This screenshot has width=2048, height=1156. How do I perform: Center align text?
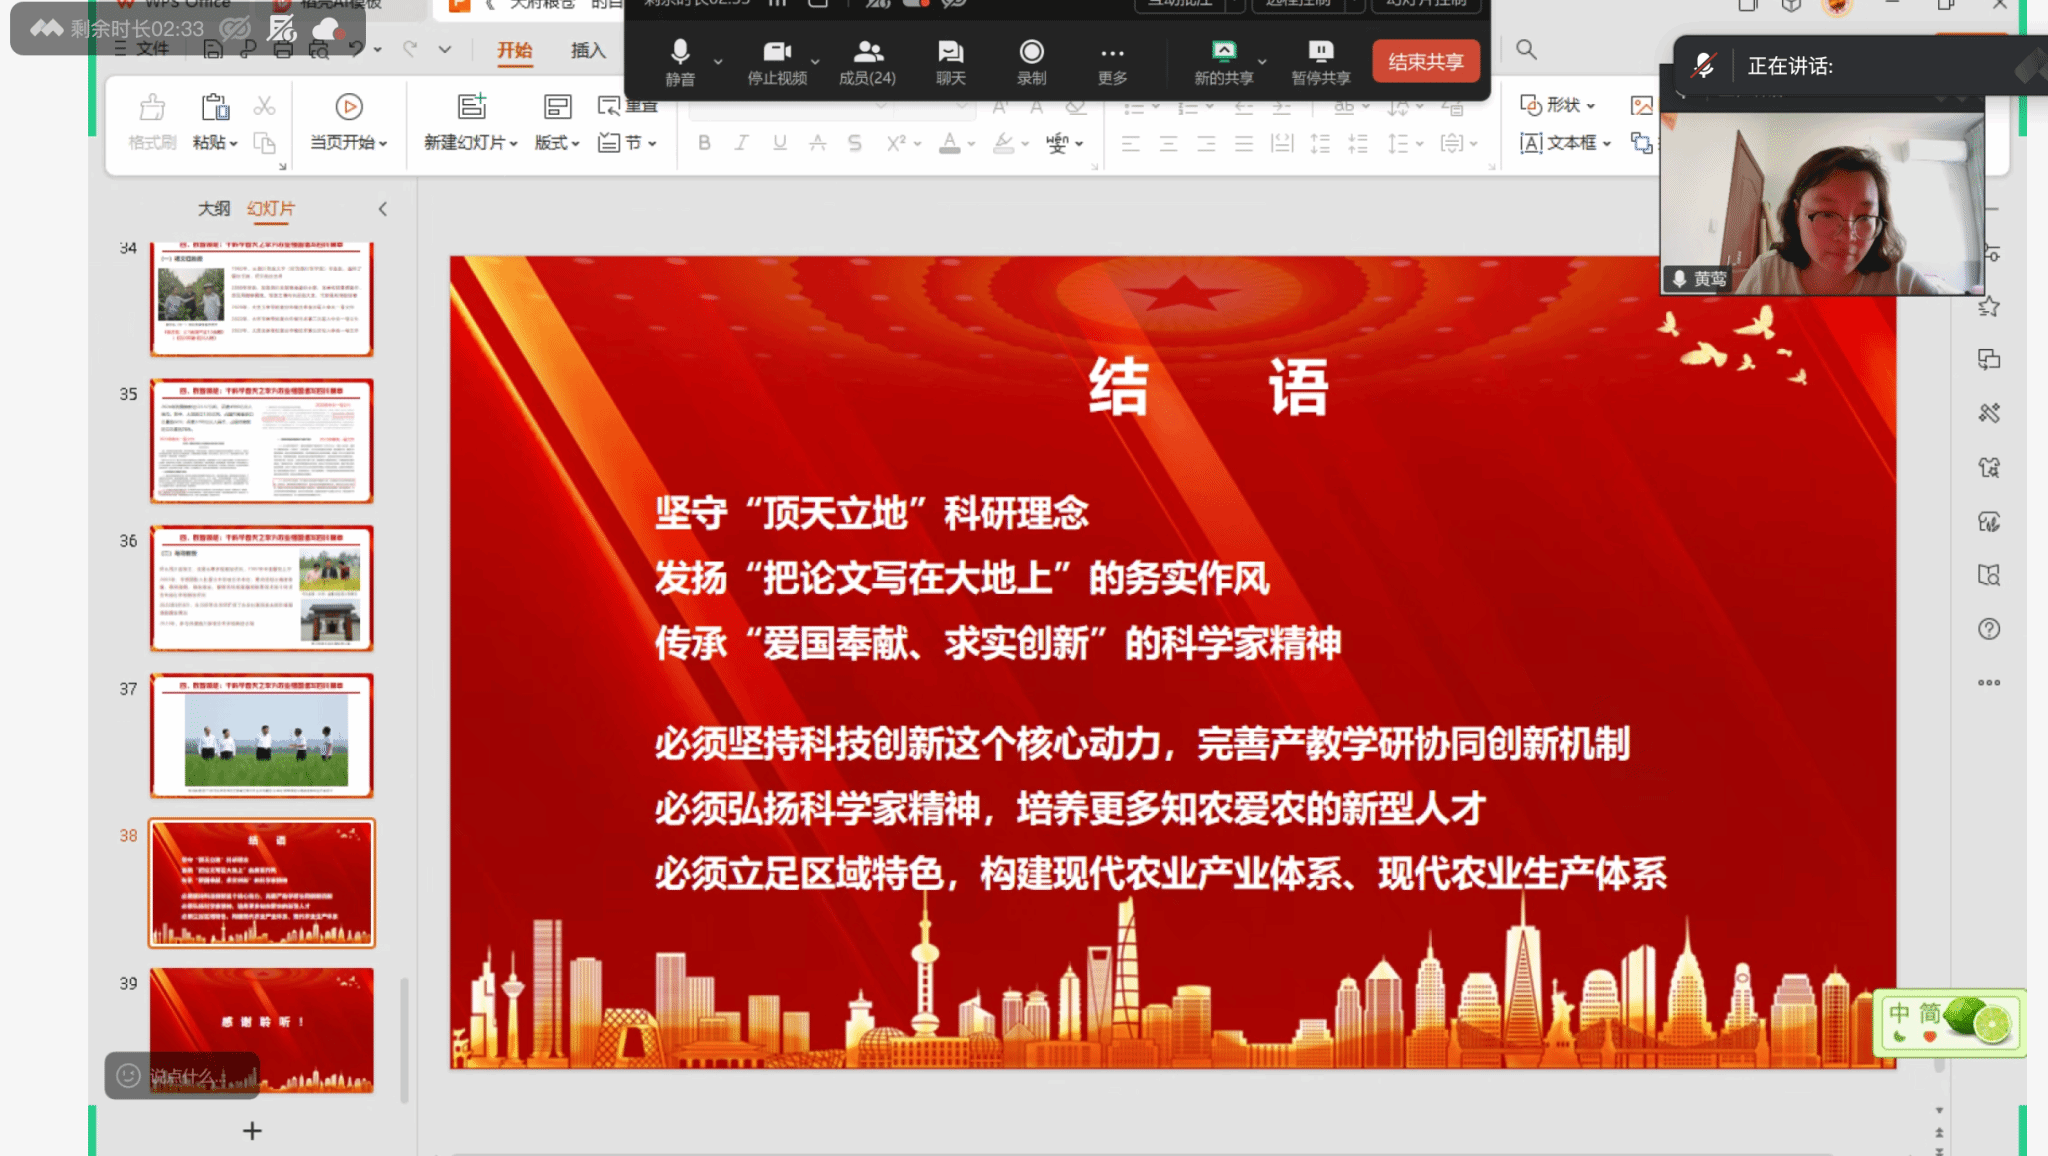[x=1168, y=144]
